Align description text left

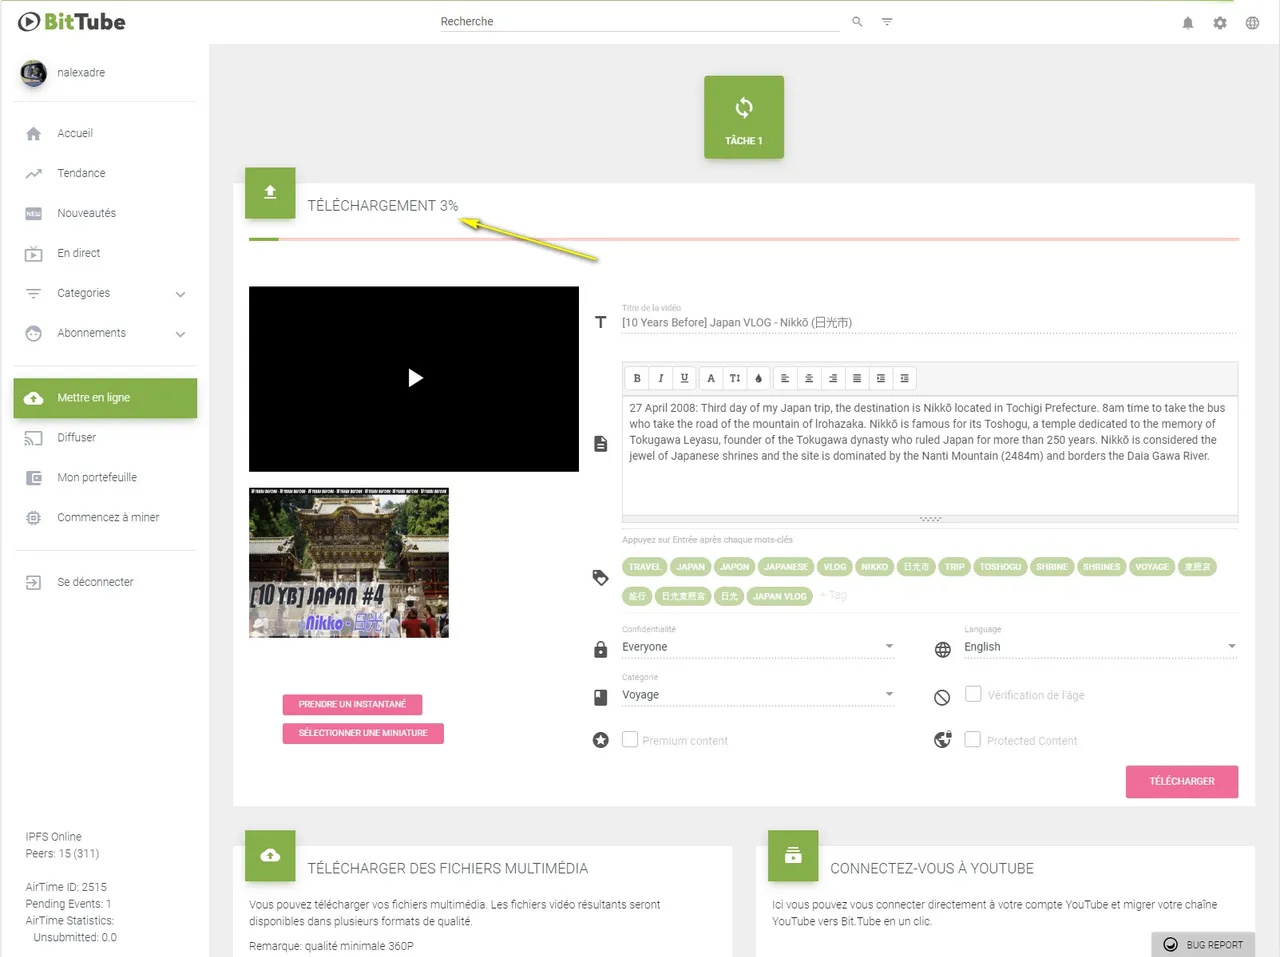click(785, 378)
